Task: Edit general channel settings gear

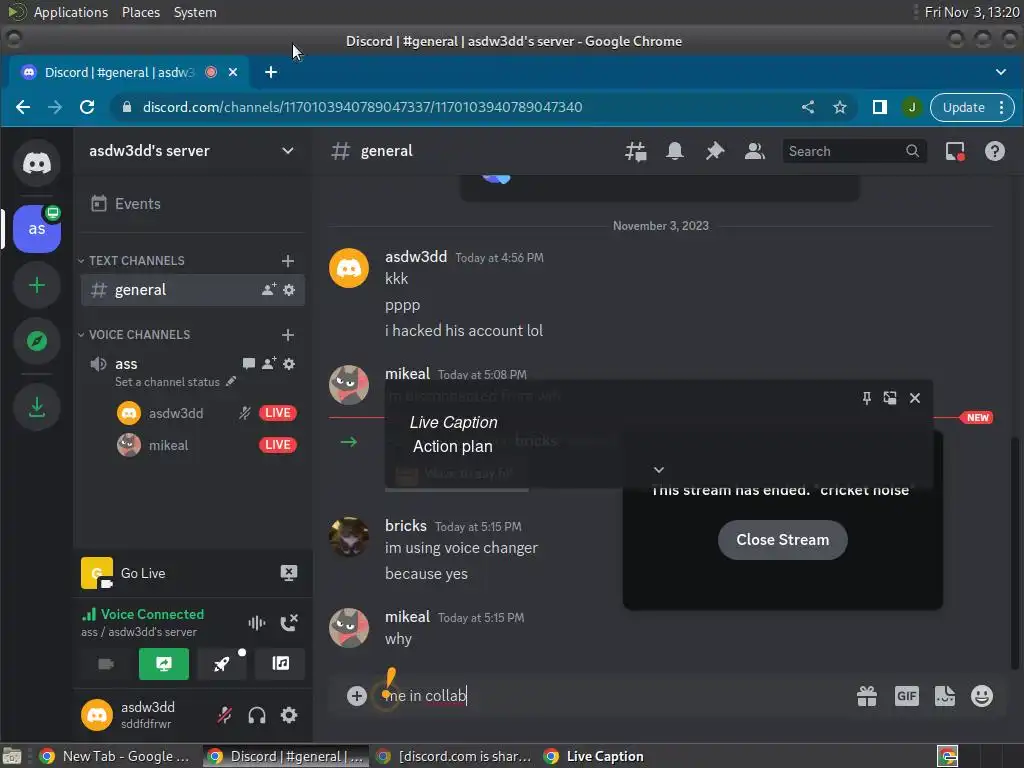Action: (289, 289)
